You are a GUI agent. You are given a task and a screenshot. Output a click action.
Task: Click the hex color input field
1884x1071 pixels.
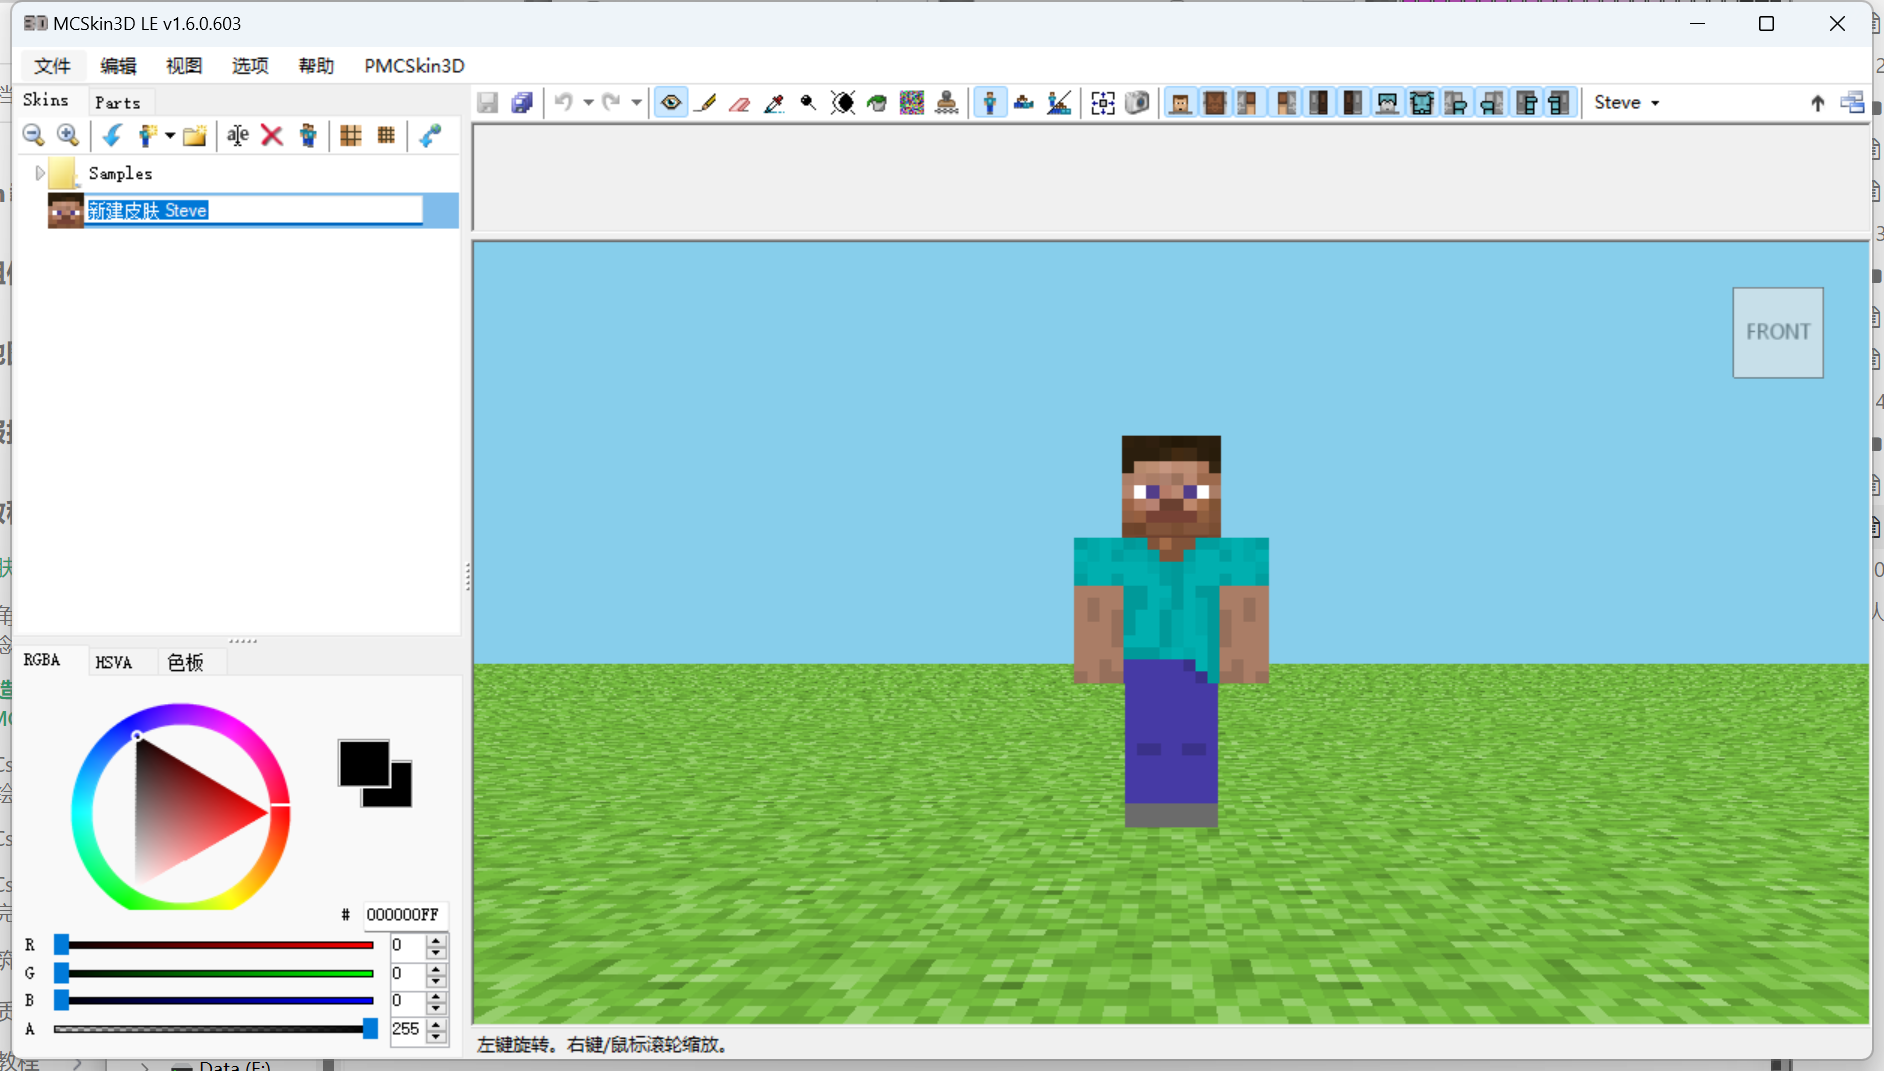(405, 914)
